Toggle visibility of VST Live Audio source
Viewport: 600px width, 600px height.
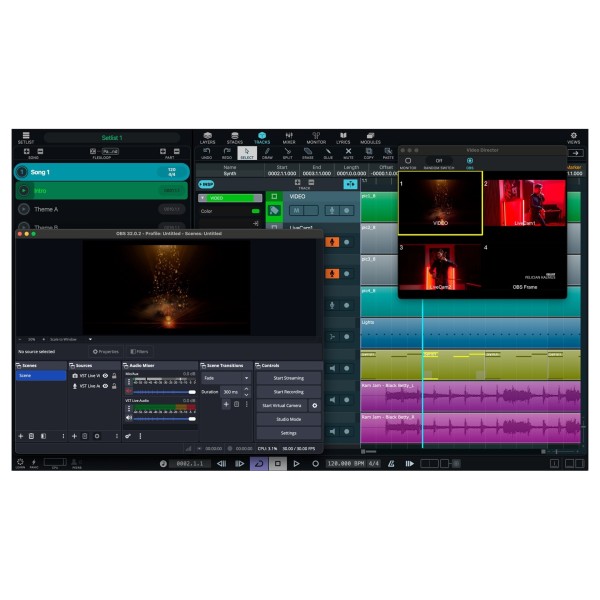(x=105, y=386)
